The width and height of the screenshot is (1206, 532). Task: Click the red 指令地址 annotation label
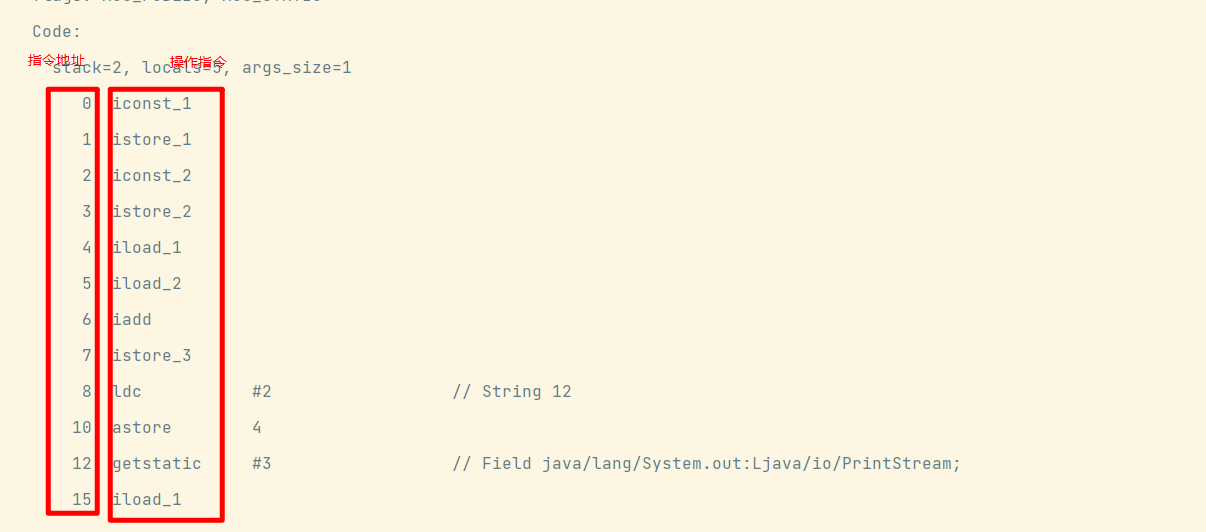coord(57,60)
